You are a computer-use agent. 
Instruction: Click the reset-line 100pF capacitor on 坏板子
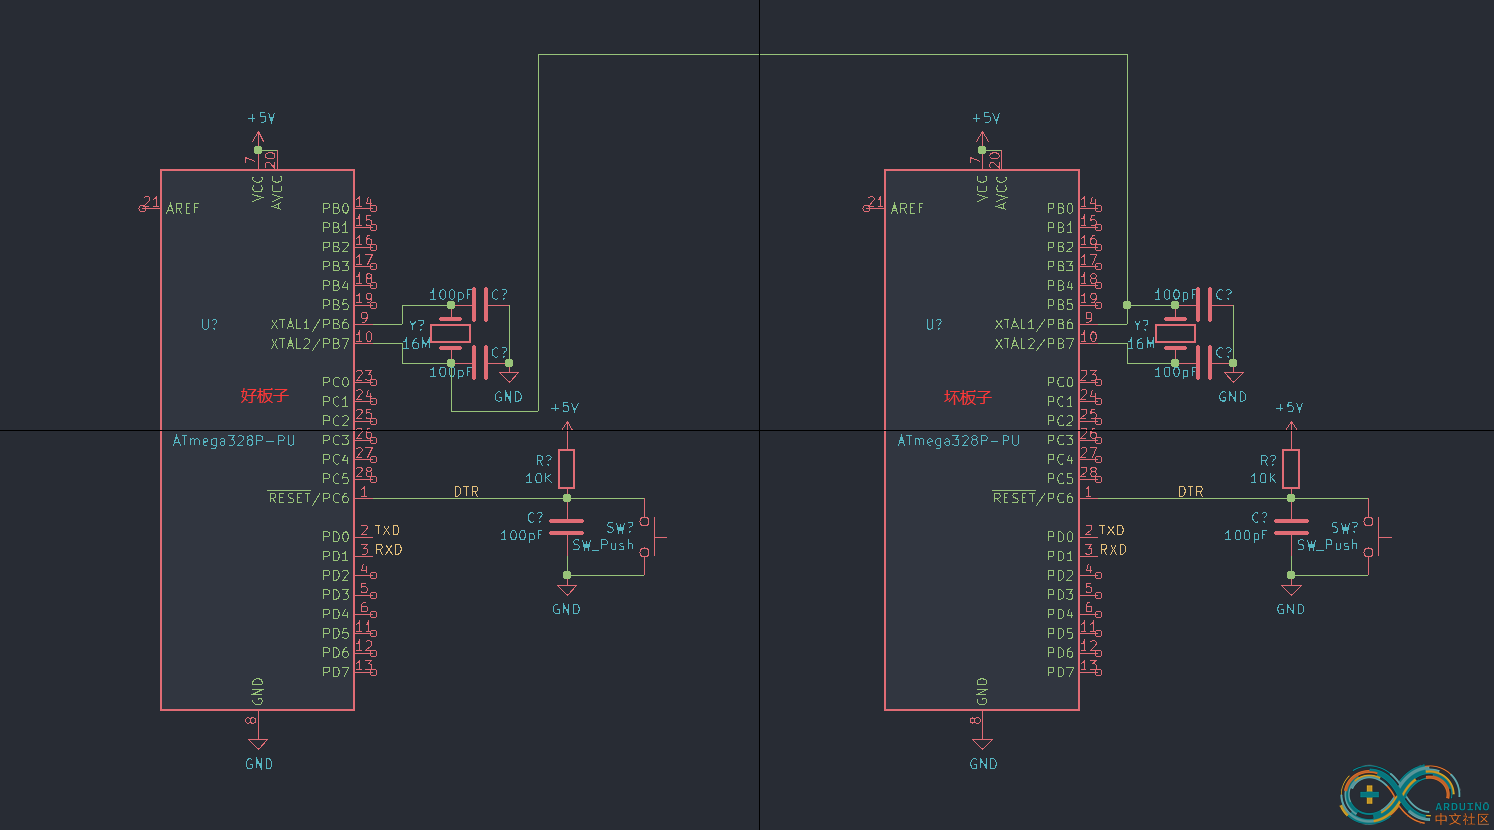(x=1291, y=526)
